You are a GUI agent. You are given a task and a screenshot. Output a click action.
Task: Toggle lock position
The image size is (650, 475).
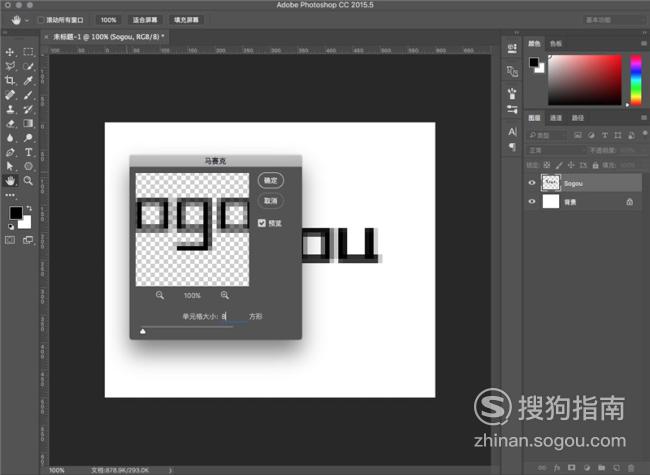coord(571,165)
